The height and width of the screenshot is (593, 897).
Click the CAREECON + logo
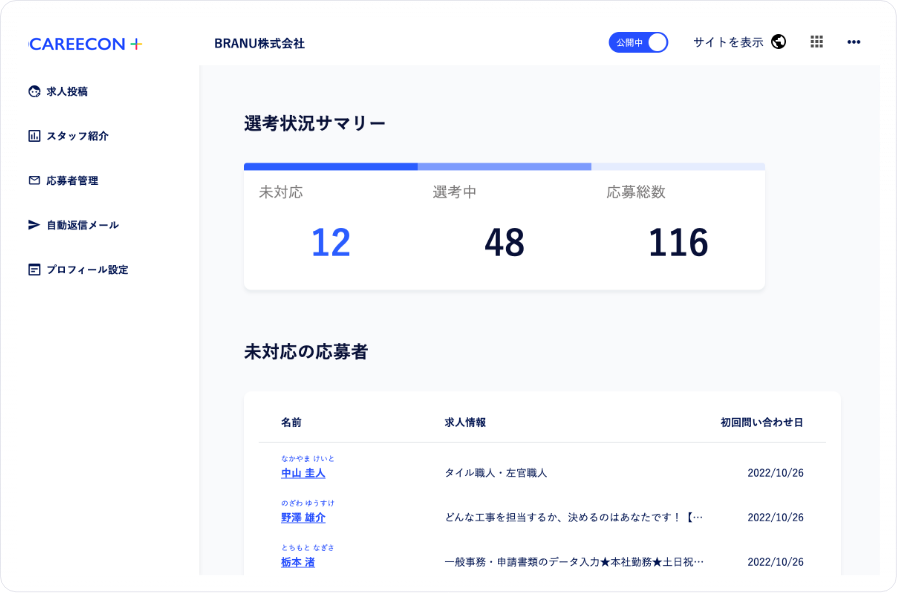coord(85,44)
